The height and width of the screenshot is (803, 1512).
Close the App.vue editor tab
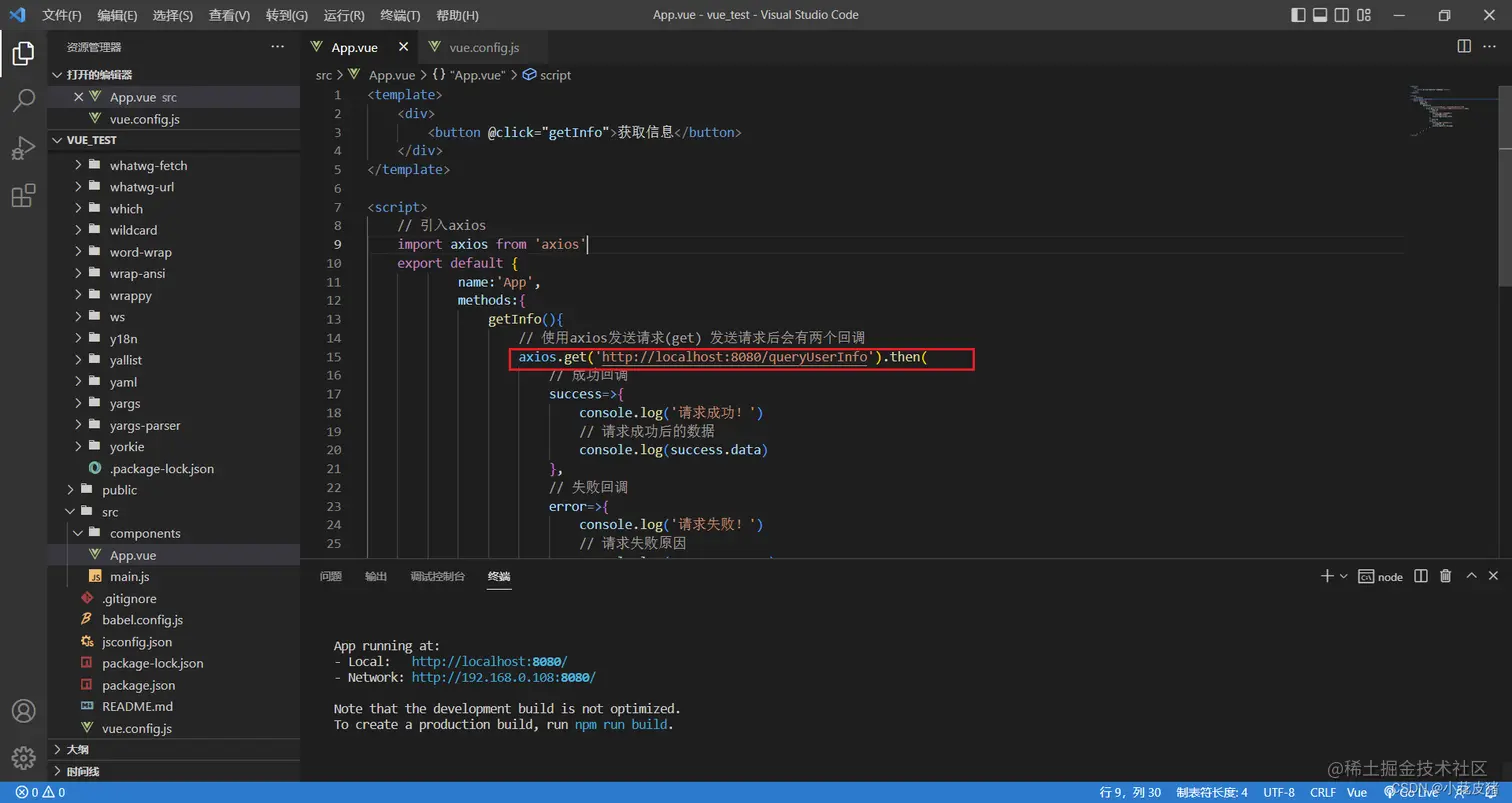(x=404, y=47)
